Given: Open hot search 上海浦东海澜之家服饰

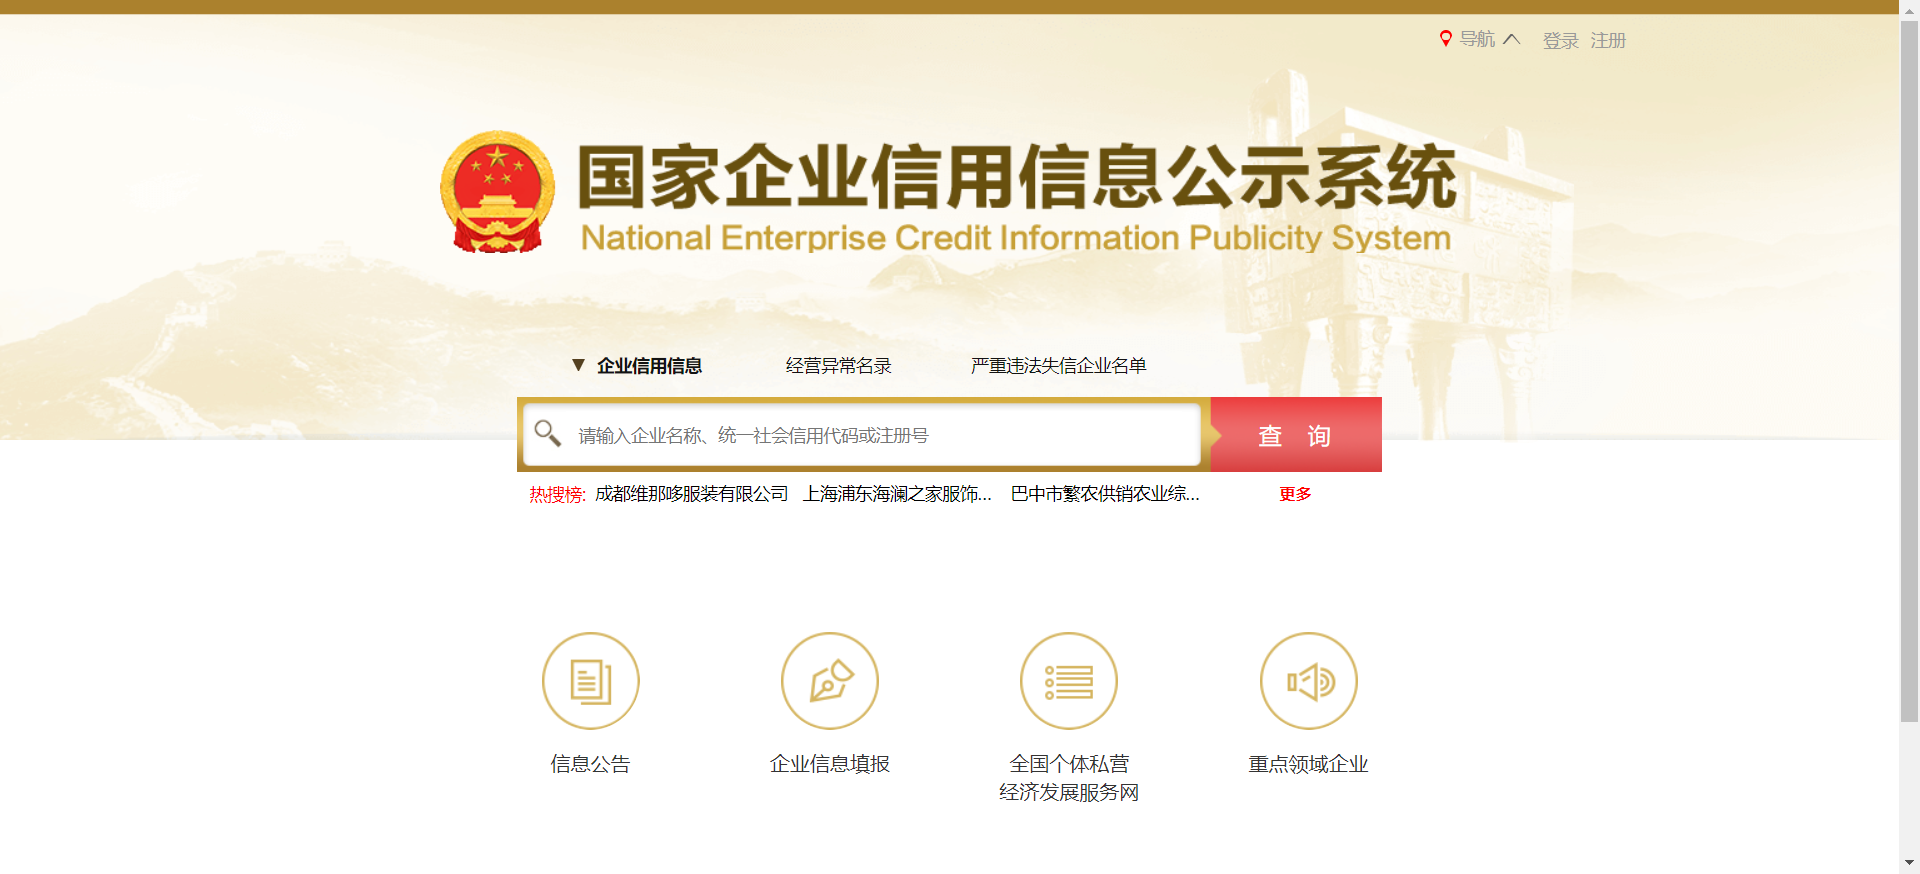Looking at the screenshot, I should (x=897, y=494).
